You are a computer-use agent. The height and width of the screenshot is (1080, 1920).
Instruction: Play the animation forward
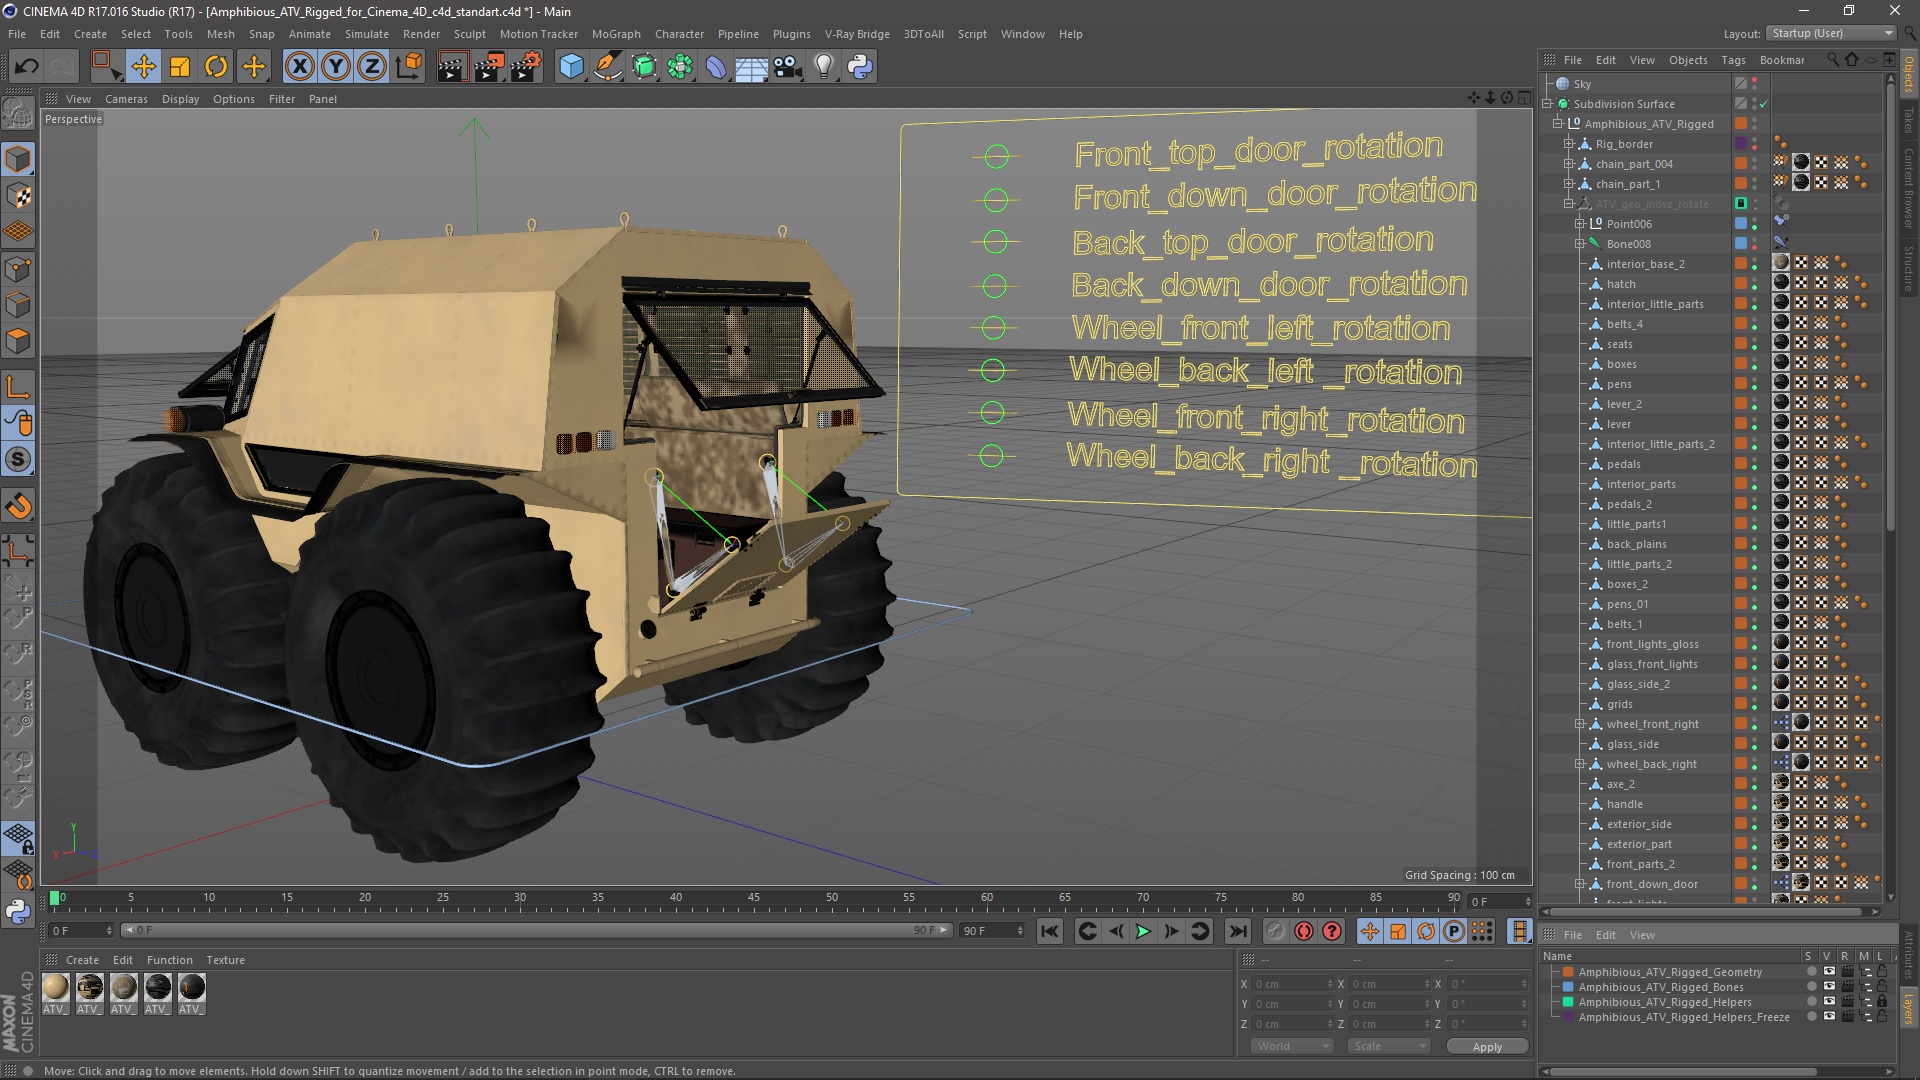(1143, 932)
